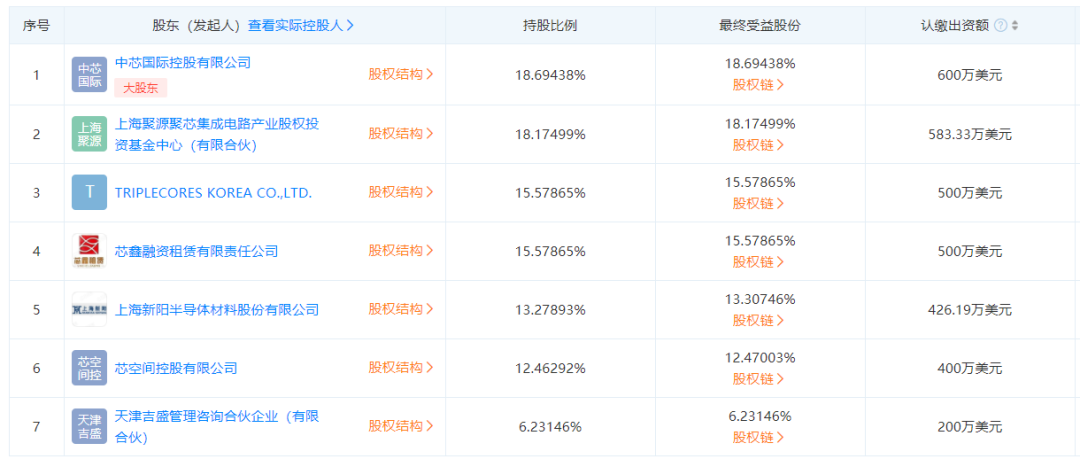This screenshot has height=459, width=1080.
Task: Open 芯空间控股有限公司 link
Action: [x=176, y=368]
